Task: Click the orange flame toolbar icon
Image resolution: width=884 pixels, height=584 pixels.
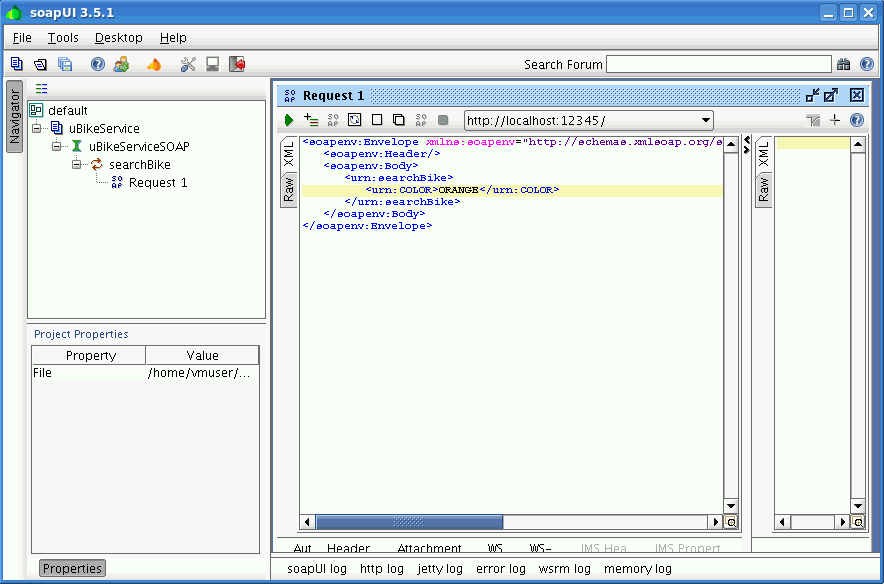Action: click(154, 65)
